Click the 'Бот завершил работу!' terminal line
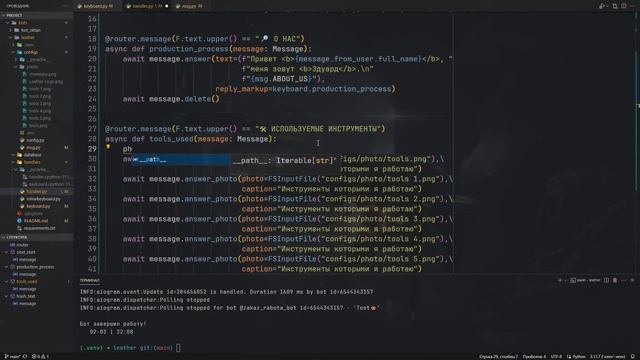The image size is (640, 360). click(x=113, y=324)
